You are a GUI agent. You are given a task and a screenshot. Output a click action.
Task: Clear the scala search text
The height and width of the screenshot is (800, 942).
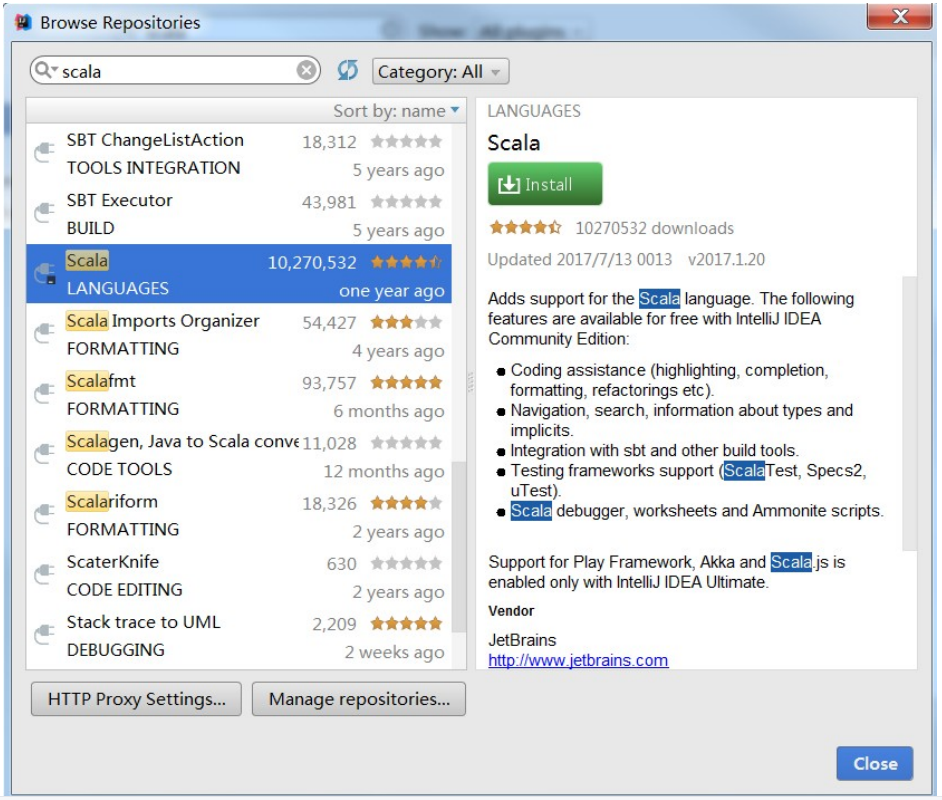(306, 71)
